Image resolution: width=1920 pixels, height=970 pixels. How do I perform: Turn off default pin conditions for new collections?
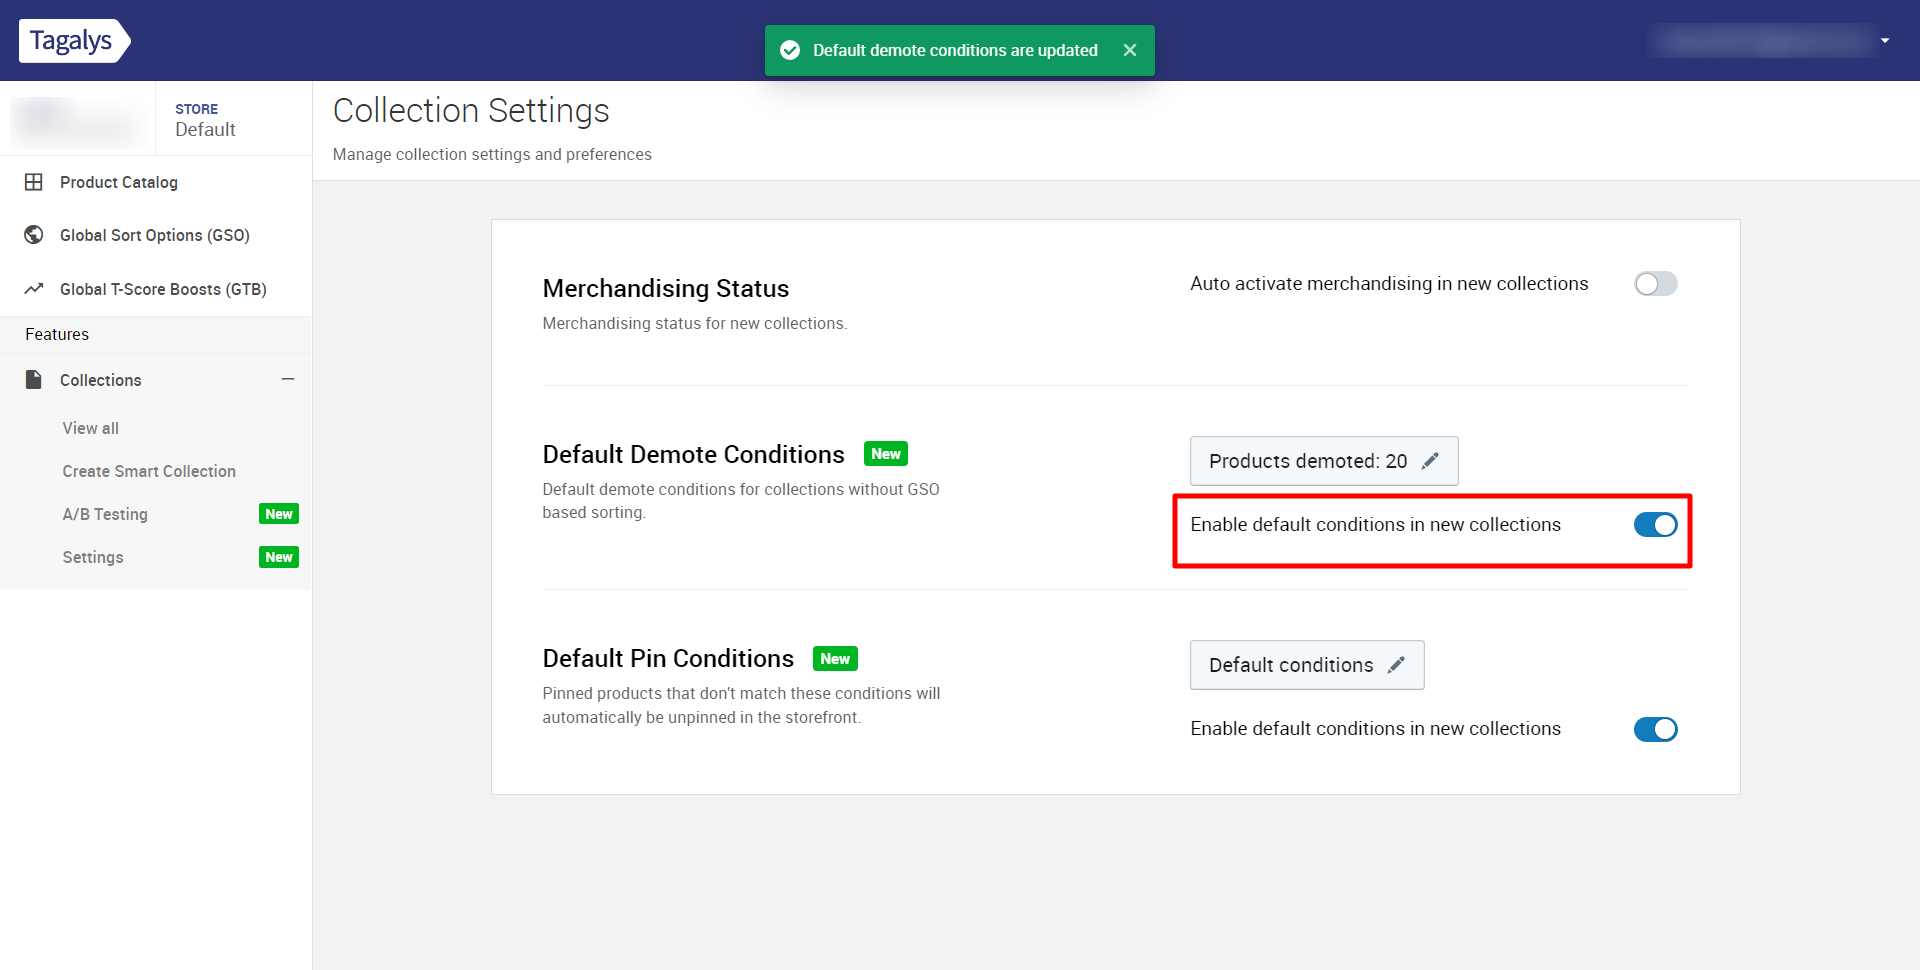(x=1655, y=729)
